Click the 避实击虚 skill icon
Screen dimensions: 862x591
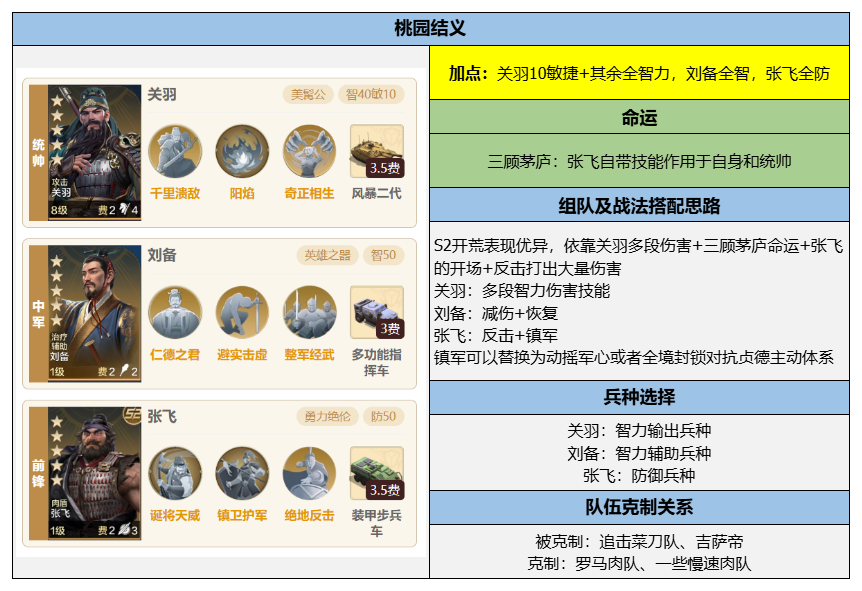coord(242,312)
